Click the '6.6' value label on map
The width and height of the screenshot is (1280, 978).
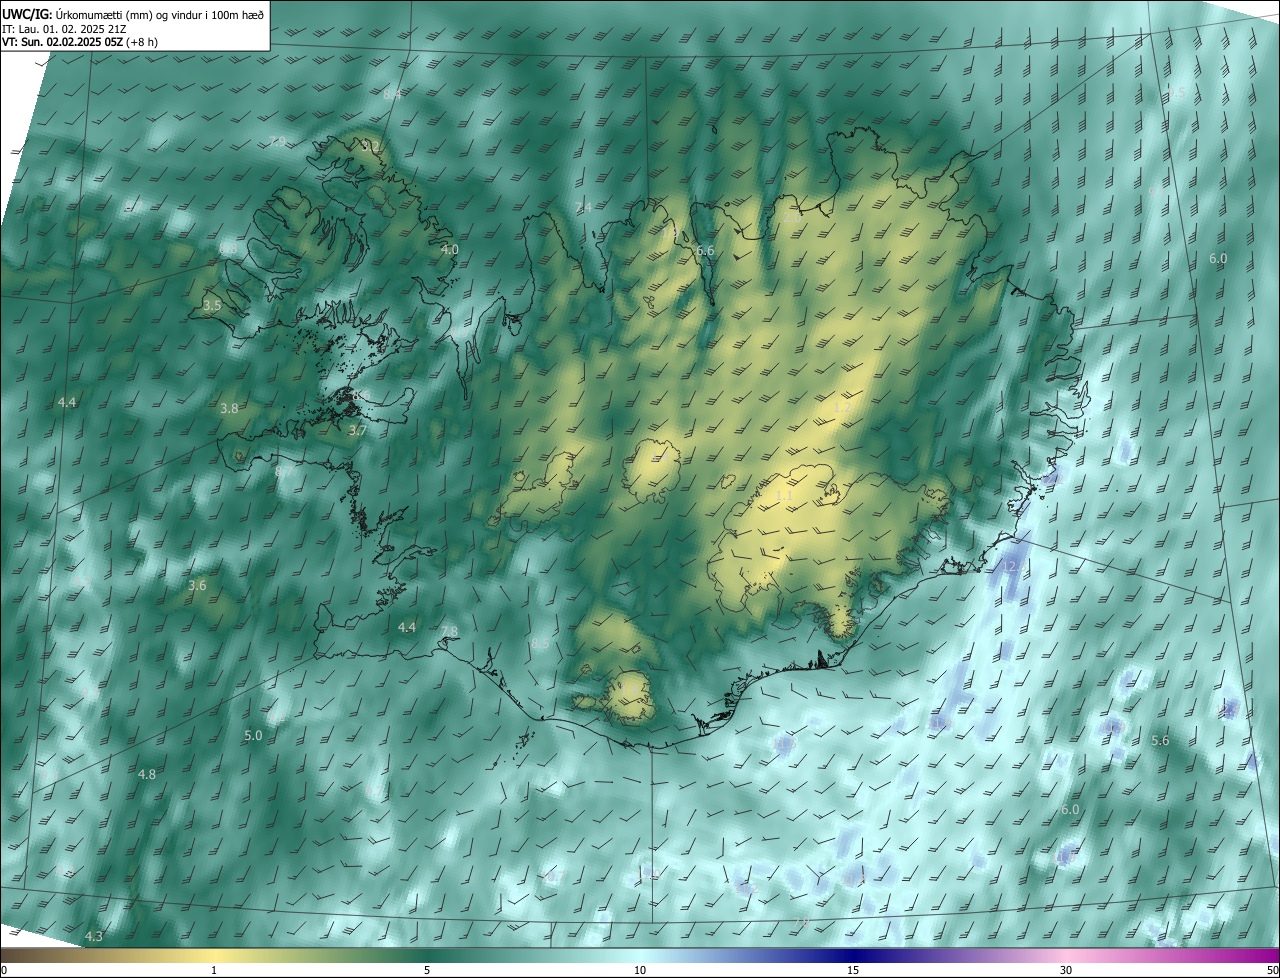(705, 250)
